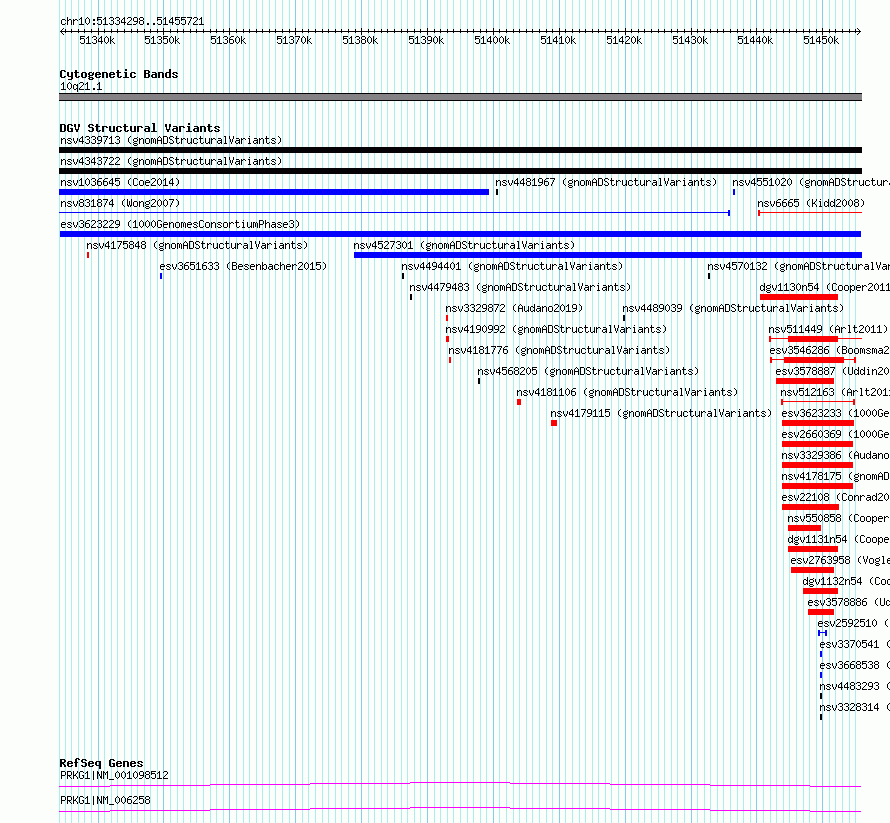
Task: Click esv3623233 variant label
Action: [x=835, y=413]
